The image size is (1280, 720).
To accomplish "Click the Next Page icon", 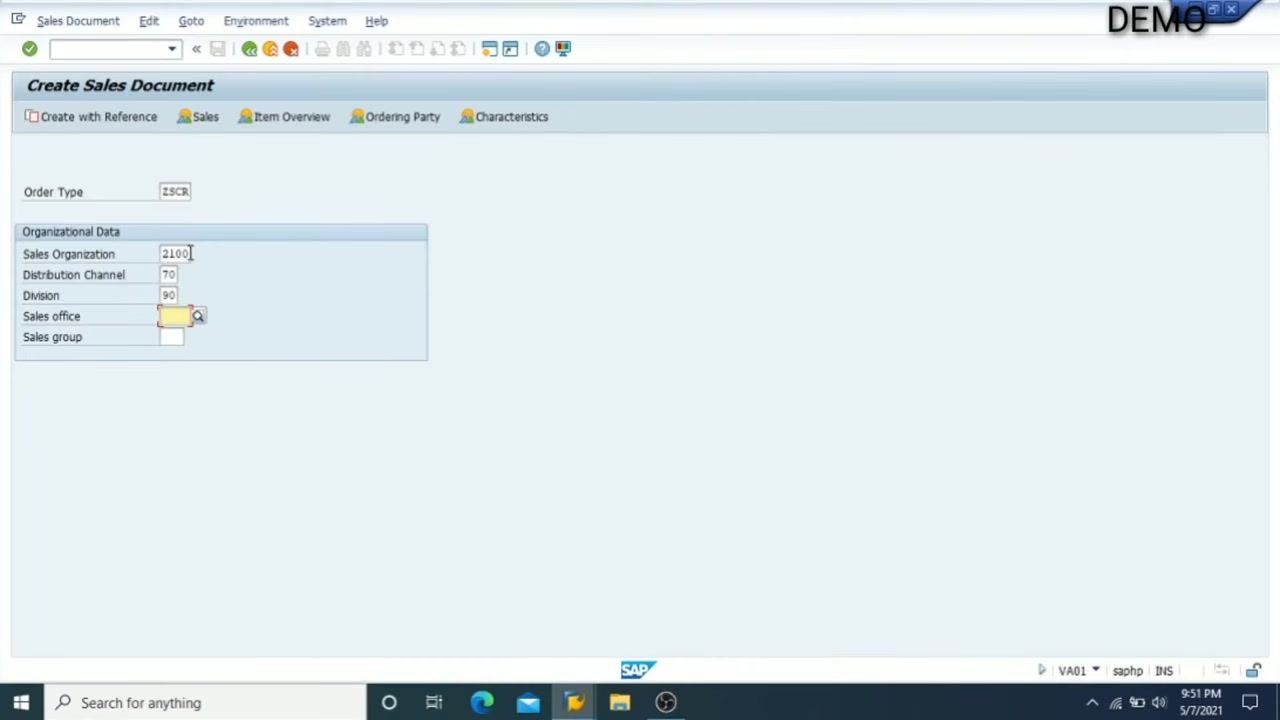I will coord(437,49).
